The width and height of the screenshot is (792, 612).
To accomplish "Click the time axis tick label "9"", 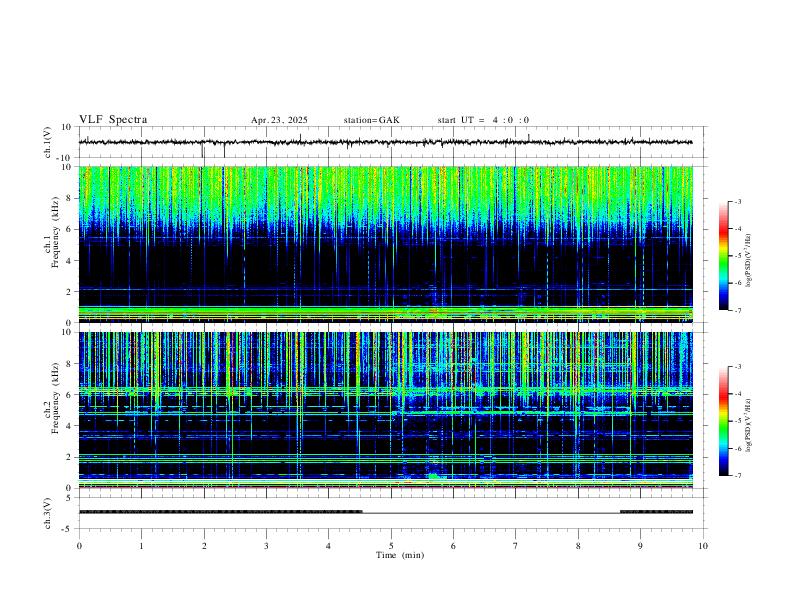I will coord(640,546).
